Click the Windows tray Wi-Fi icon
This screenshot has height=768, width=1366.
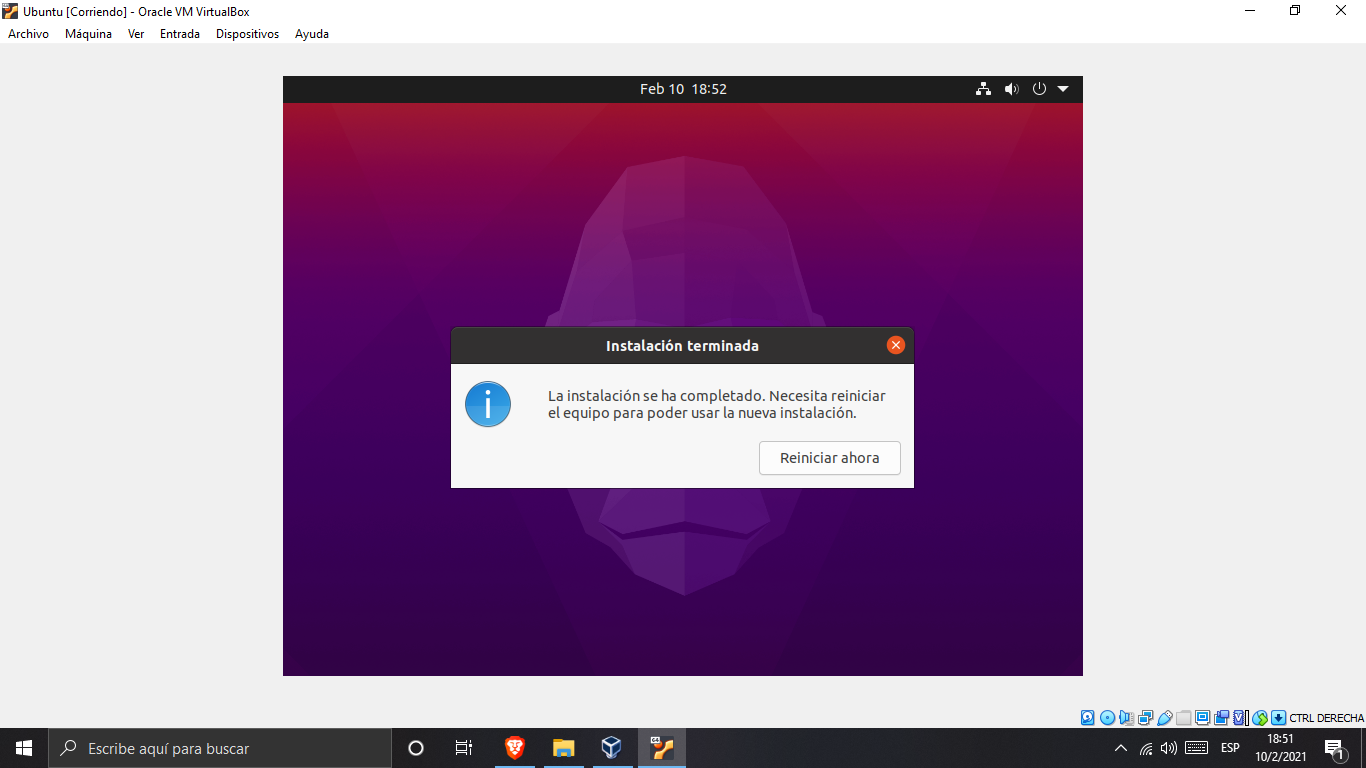click(x=1146, y=748)
